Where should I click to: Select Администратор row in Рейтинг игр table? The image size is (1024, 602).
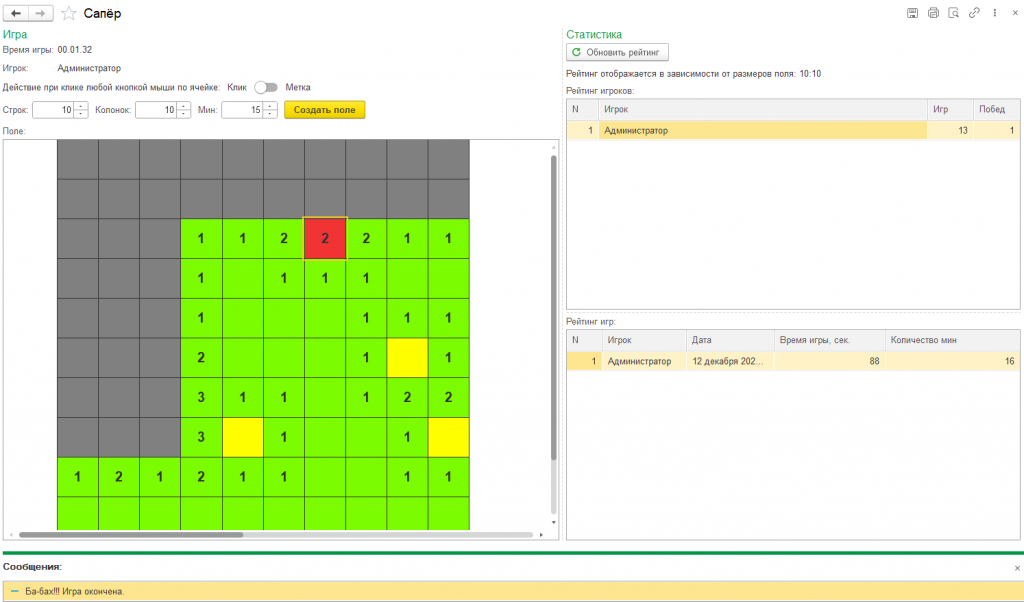pos(793,361)
